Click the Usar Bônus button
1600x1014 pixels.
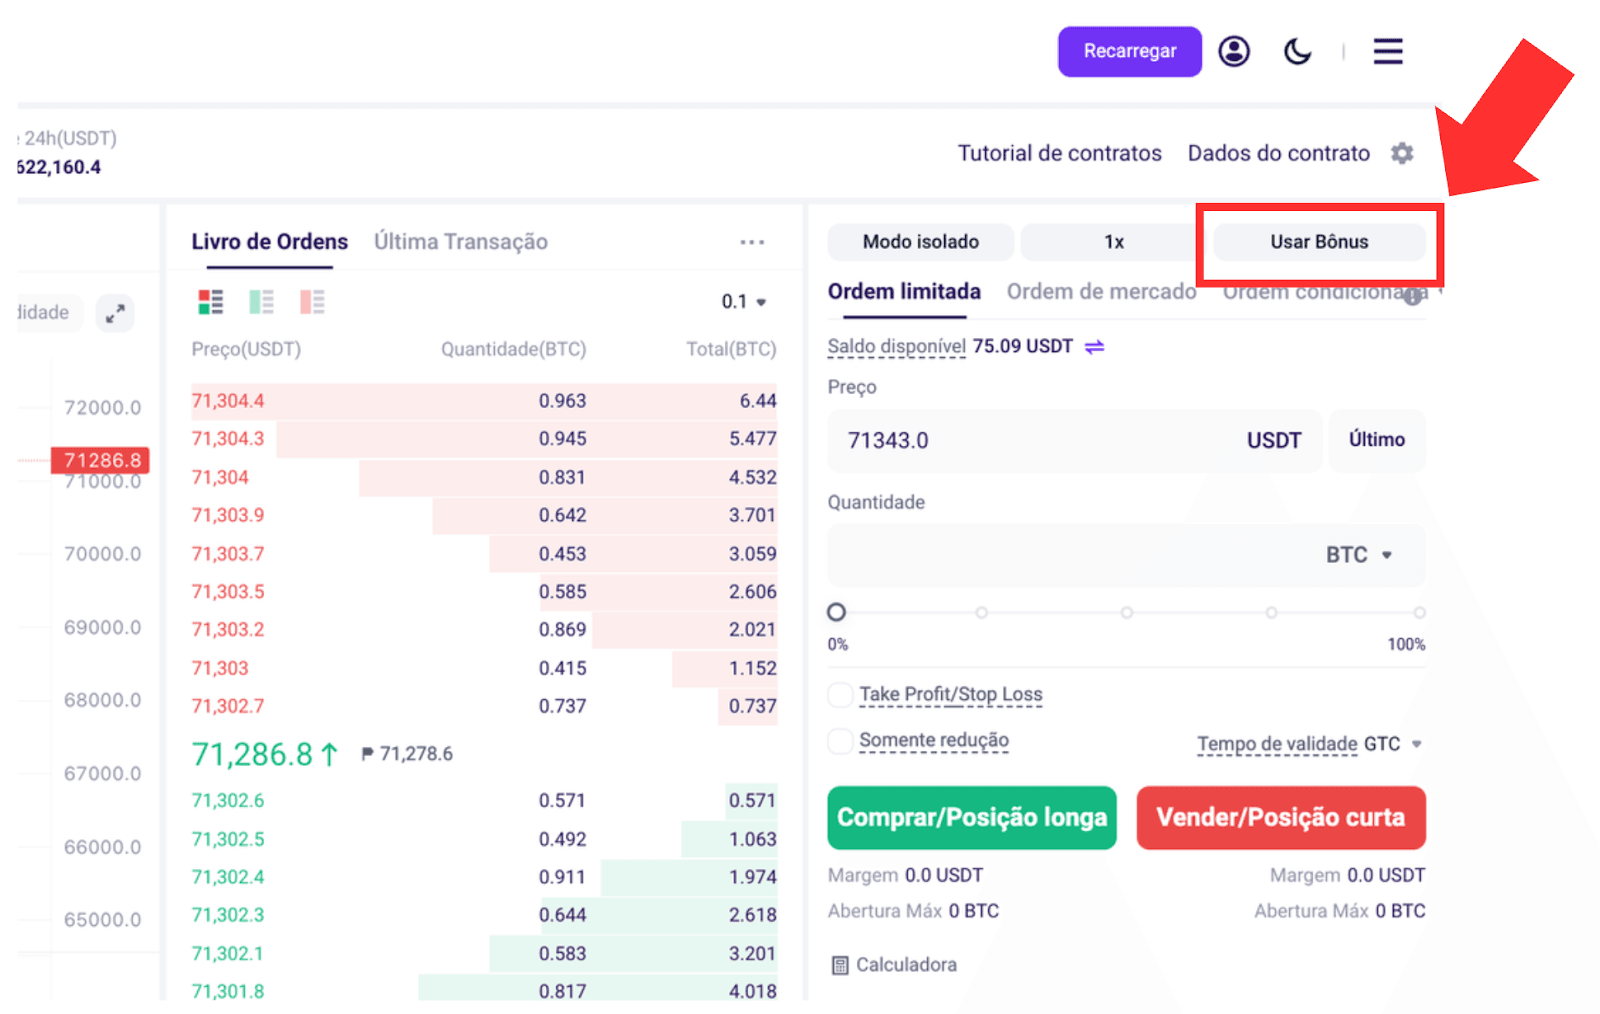pyautogui.click(x=1319, y=242)
